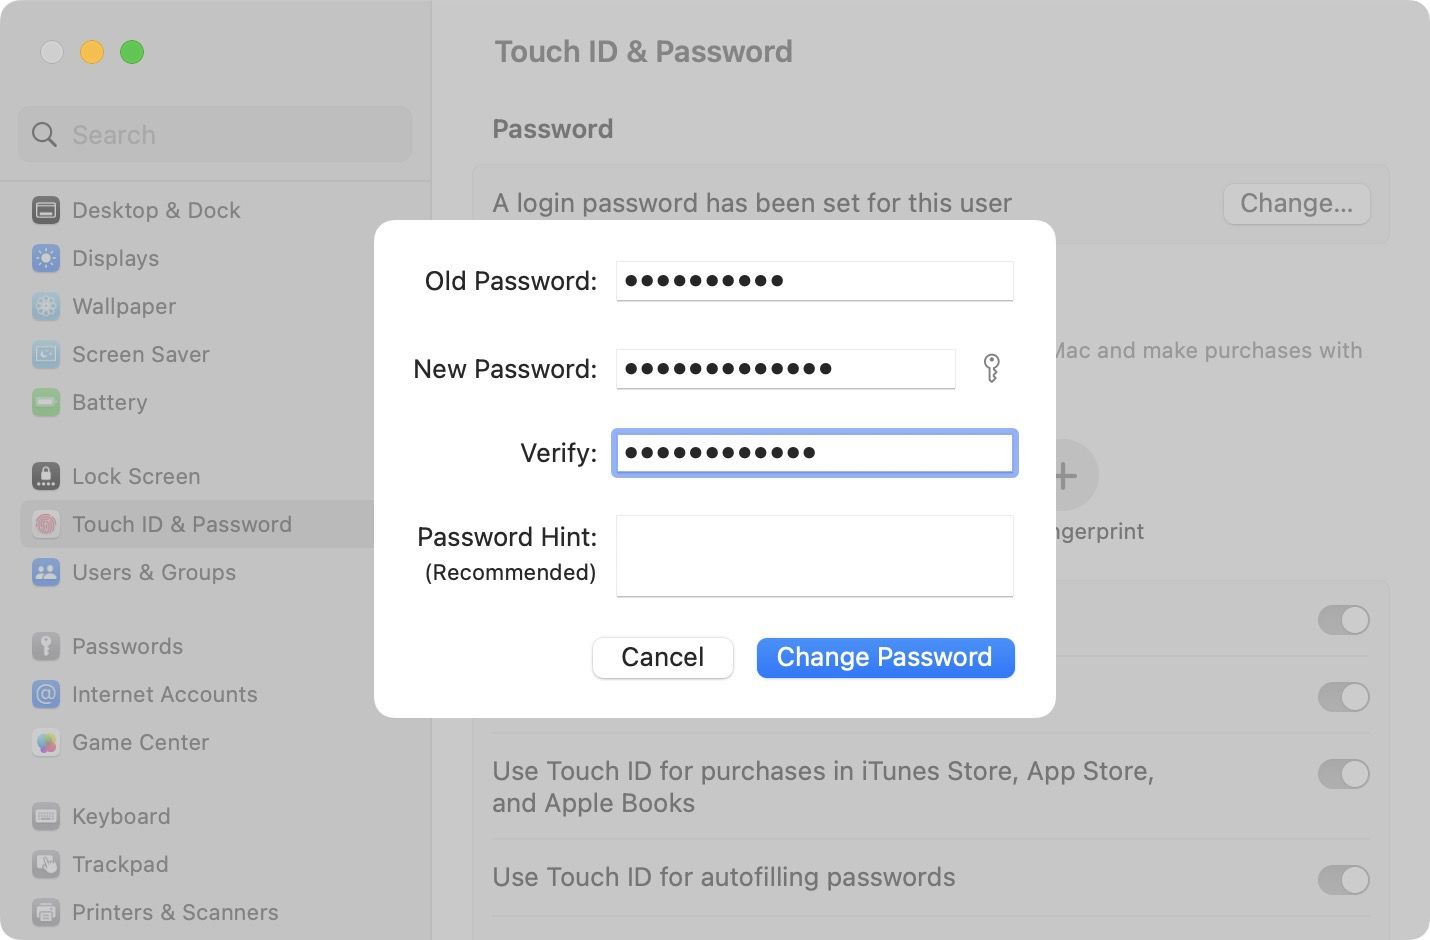1430x940 pixels.
Task: Click the Game Center icon
Action: pos(46,742)
